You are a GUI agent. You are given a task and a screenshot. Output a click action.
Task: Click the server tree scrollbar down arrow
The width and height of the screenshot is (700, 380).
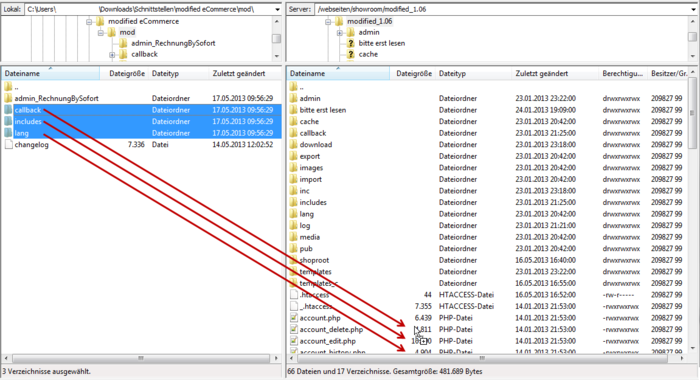[693, 56]
